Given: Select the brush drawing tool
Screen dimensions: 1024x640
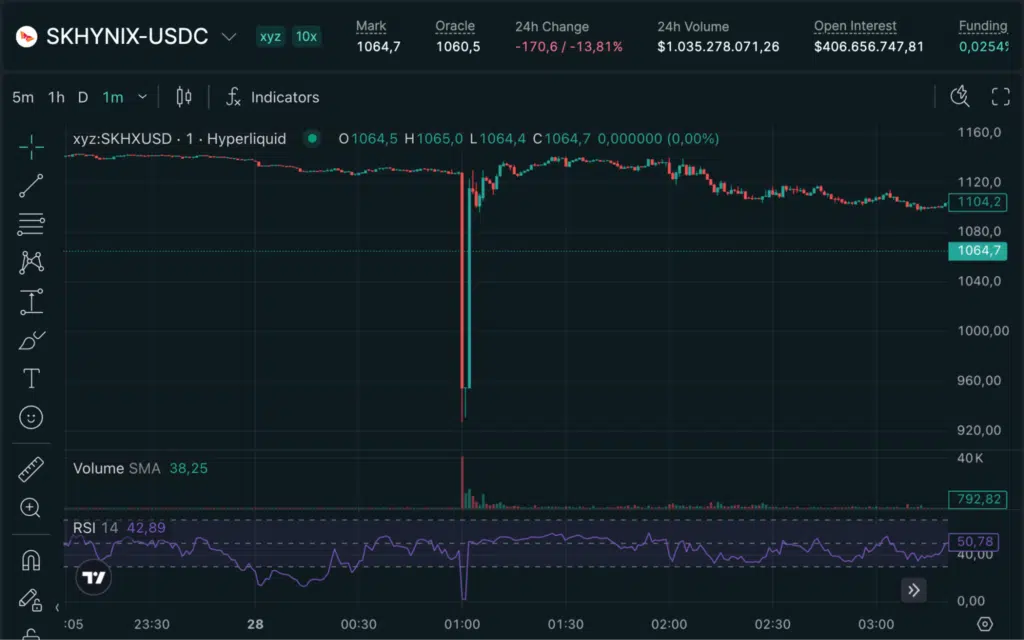Looking at the screenshot, I should [31, 340].
